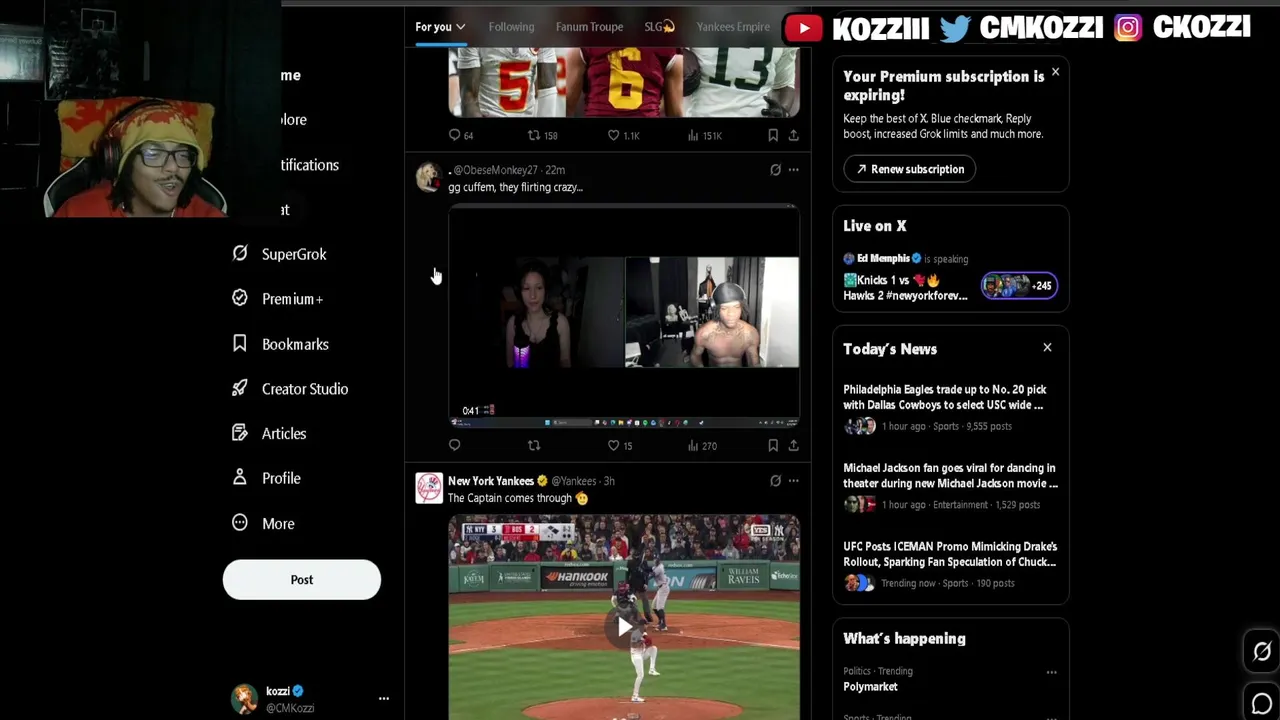The image size is (1280, 720).
Task: Open Philadelphia Eagles trade up news
Action: tap(951, 407)
